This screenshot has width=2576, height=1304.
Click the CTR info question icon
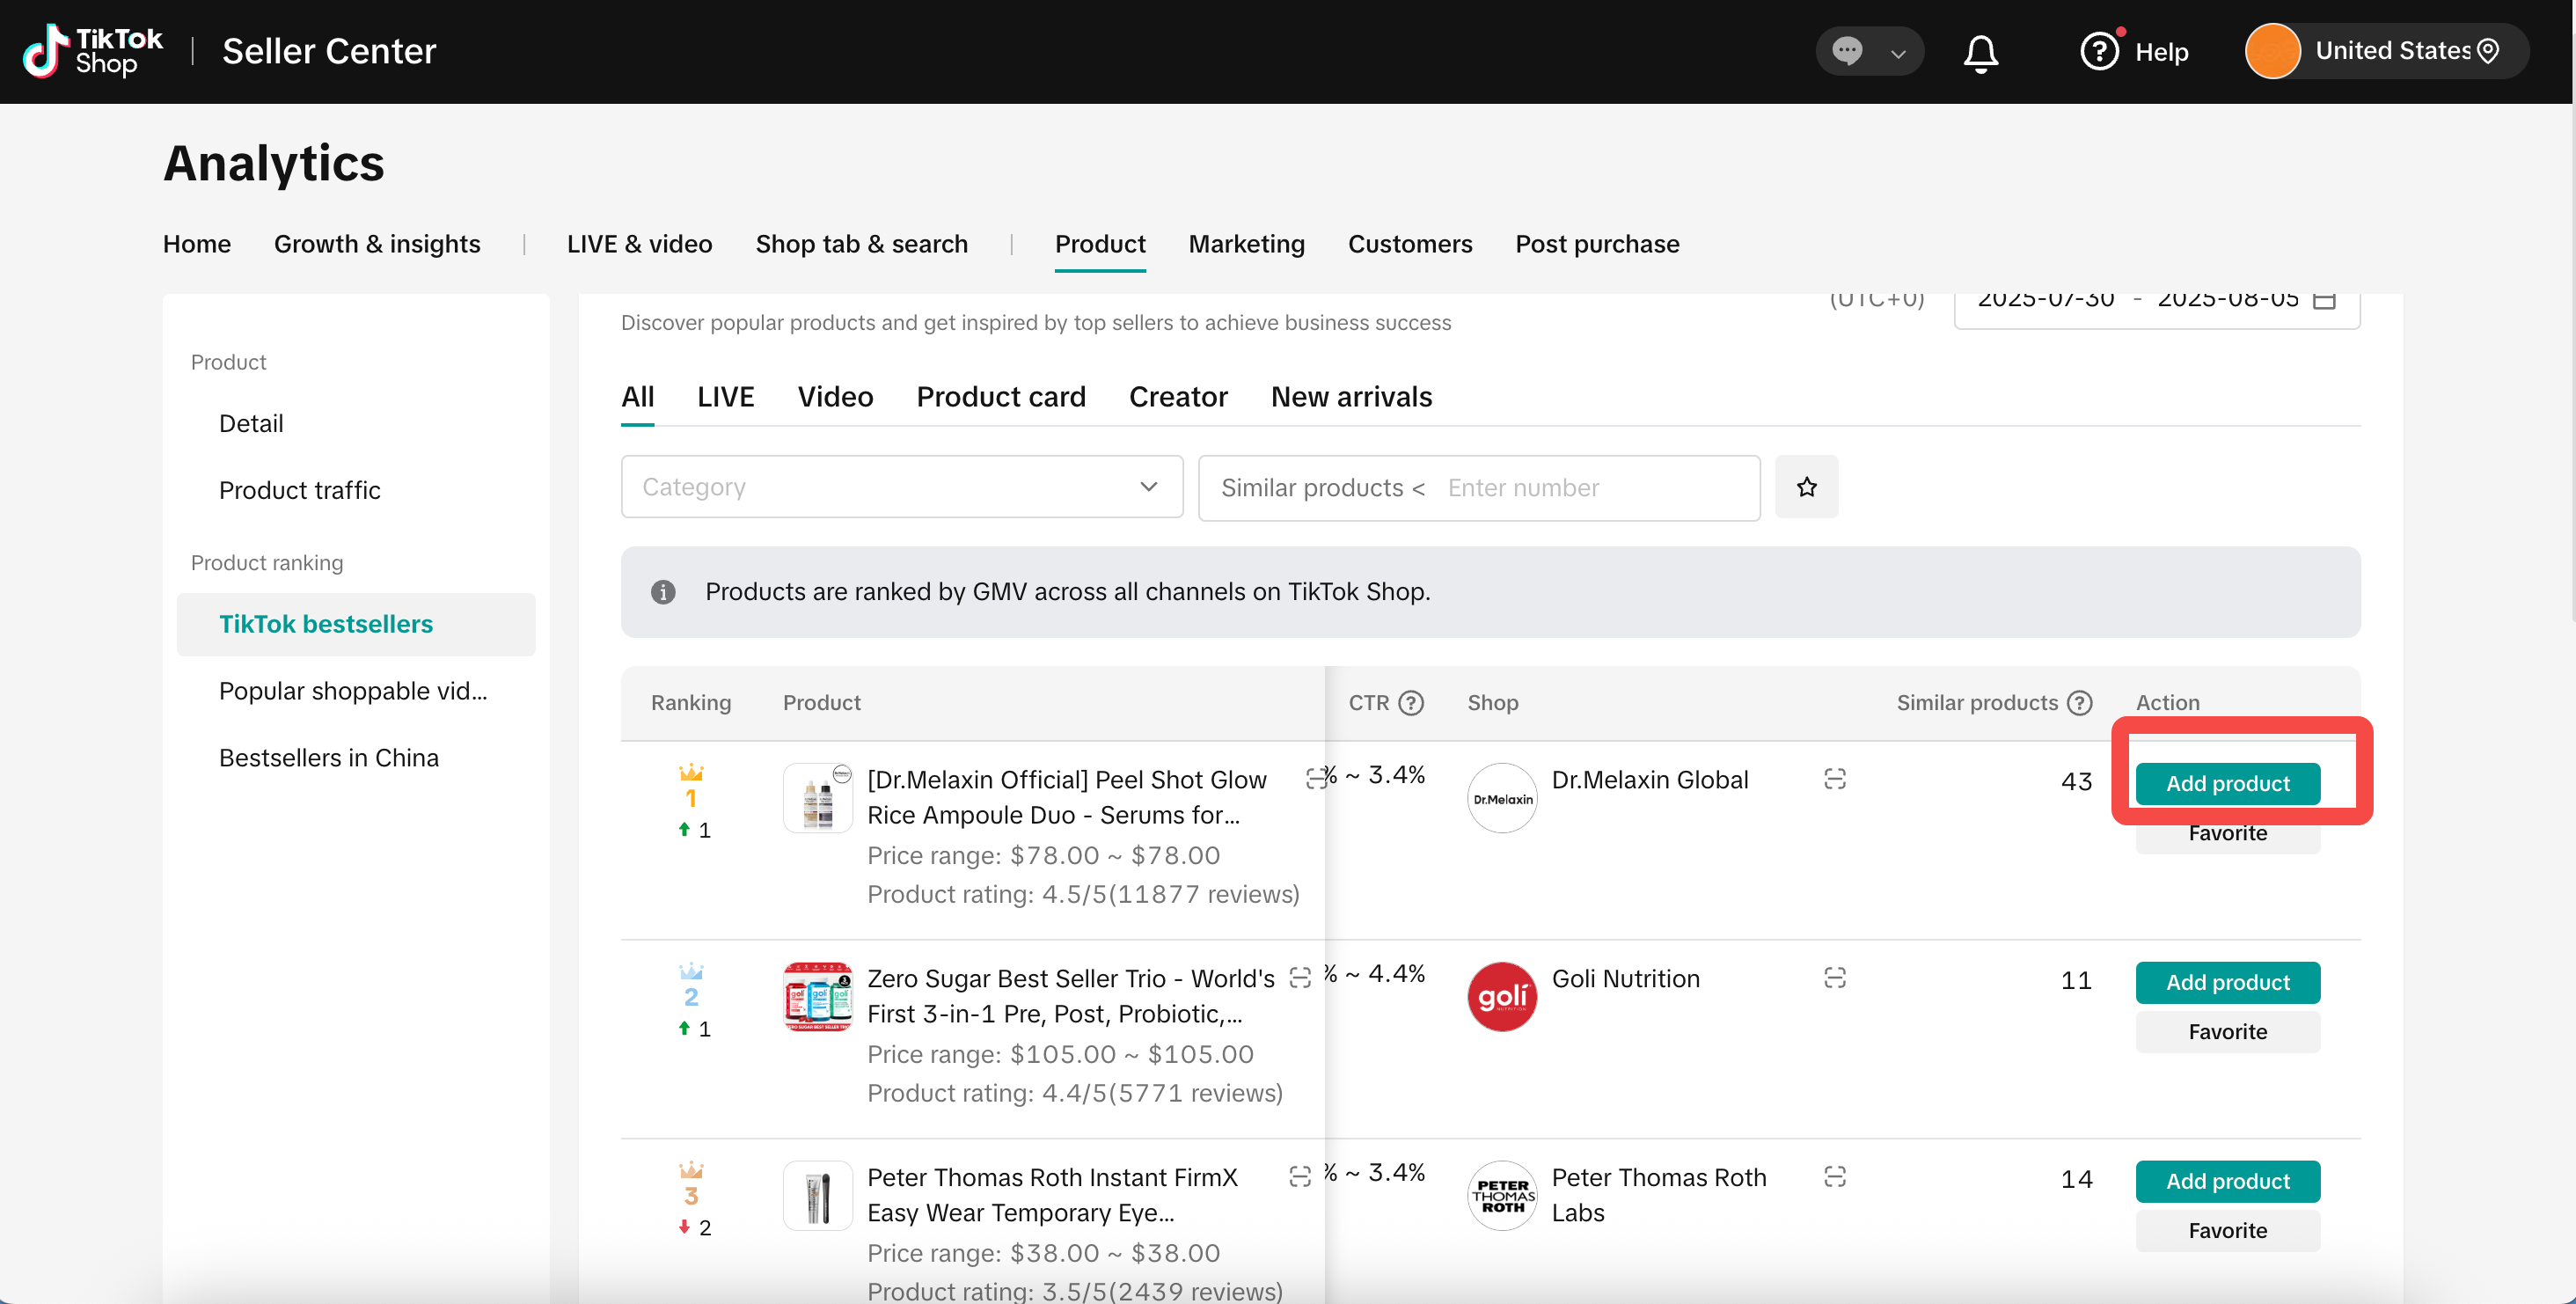1411,703
